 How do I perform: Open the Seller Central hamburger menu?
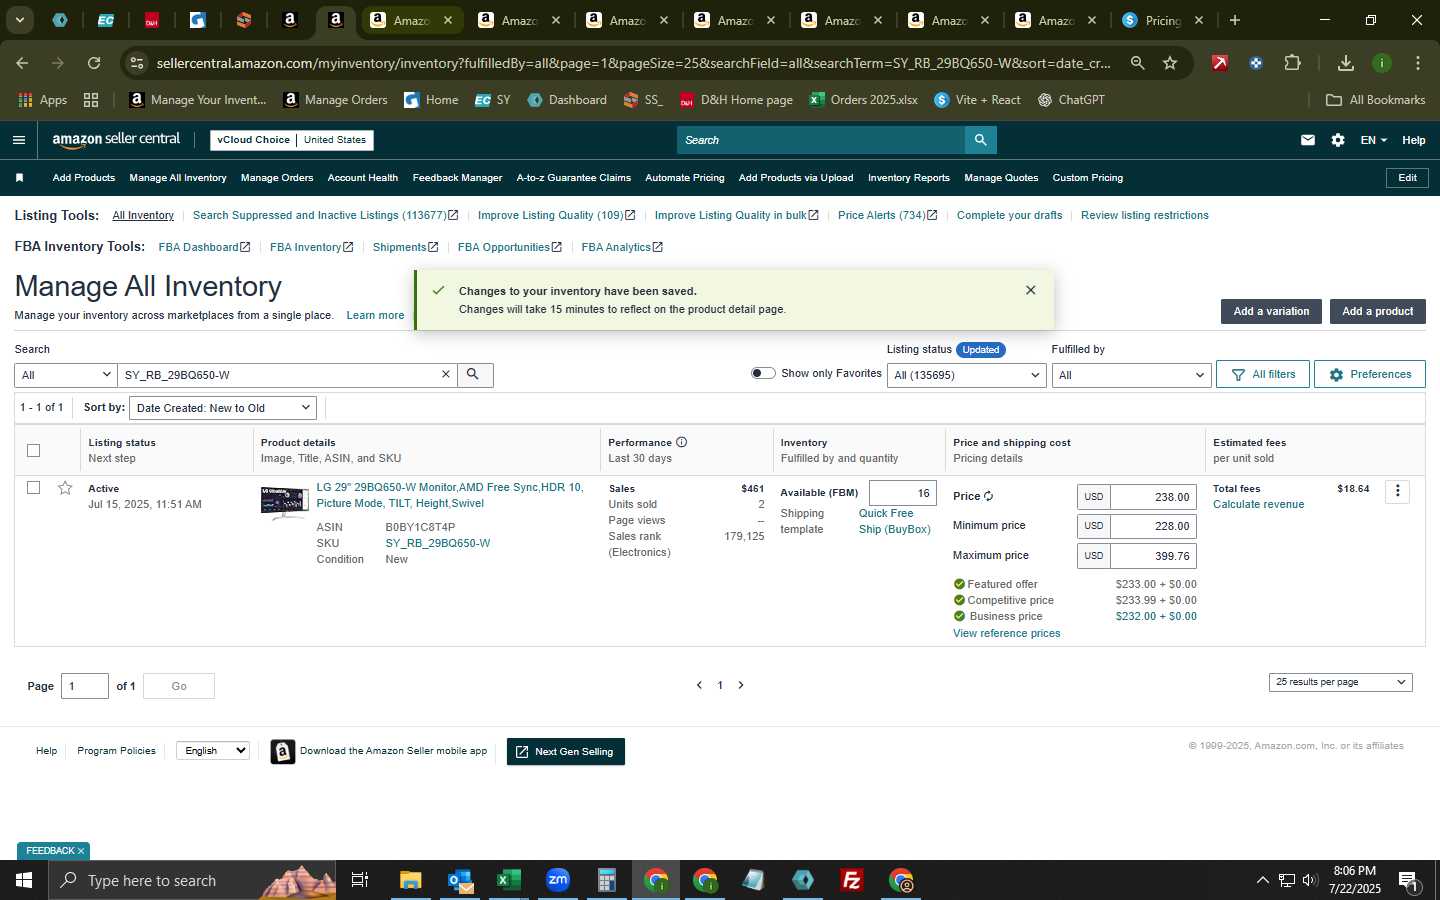(x=18, y=140)
